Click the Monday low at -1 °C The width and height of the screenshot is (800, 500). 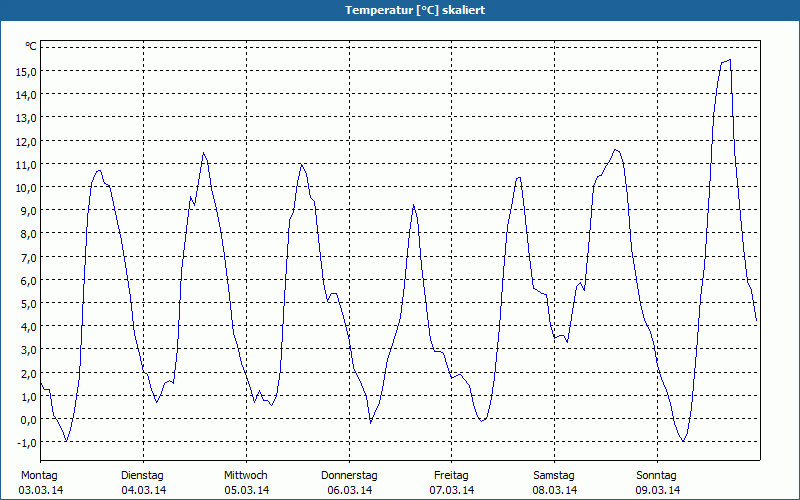66,441
